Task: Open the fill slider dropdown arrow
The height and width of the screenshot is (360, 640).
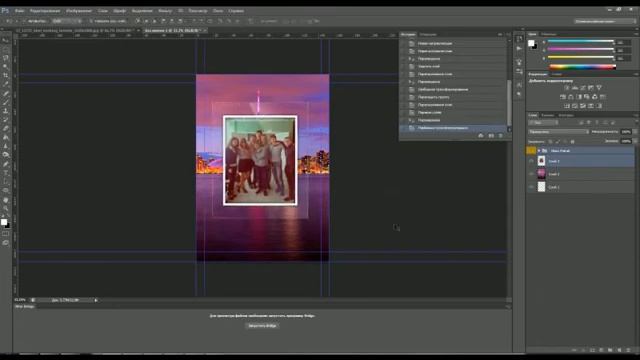Action: pyautogui.click(x=635, y=141)
